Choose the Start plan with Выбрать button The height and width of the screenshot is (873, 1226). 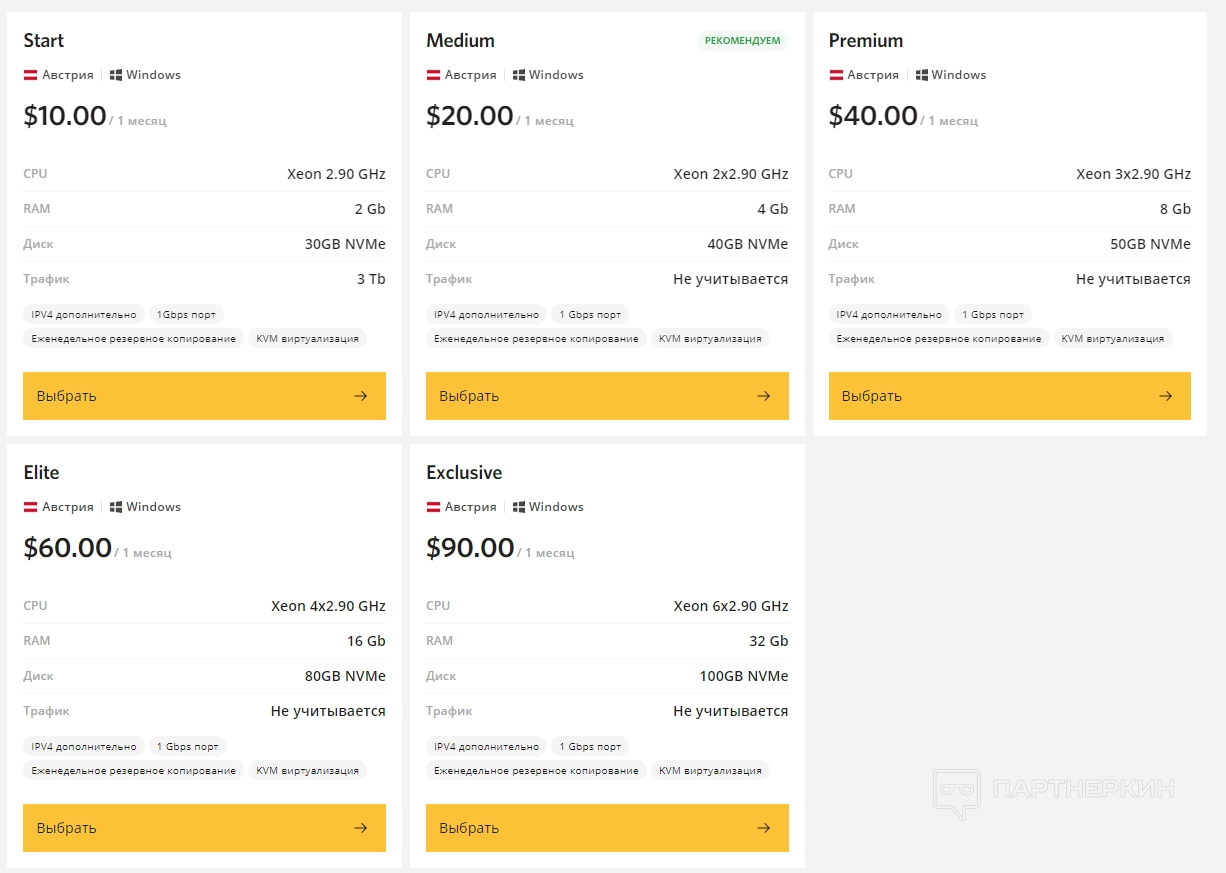tap(204, 396)
